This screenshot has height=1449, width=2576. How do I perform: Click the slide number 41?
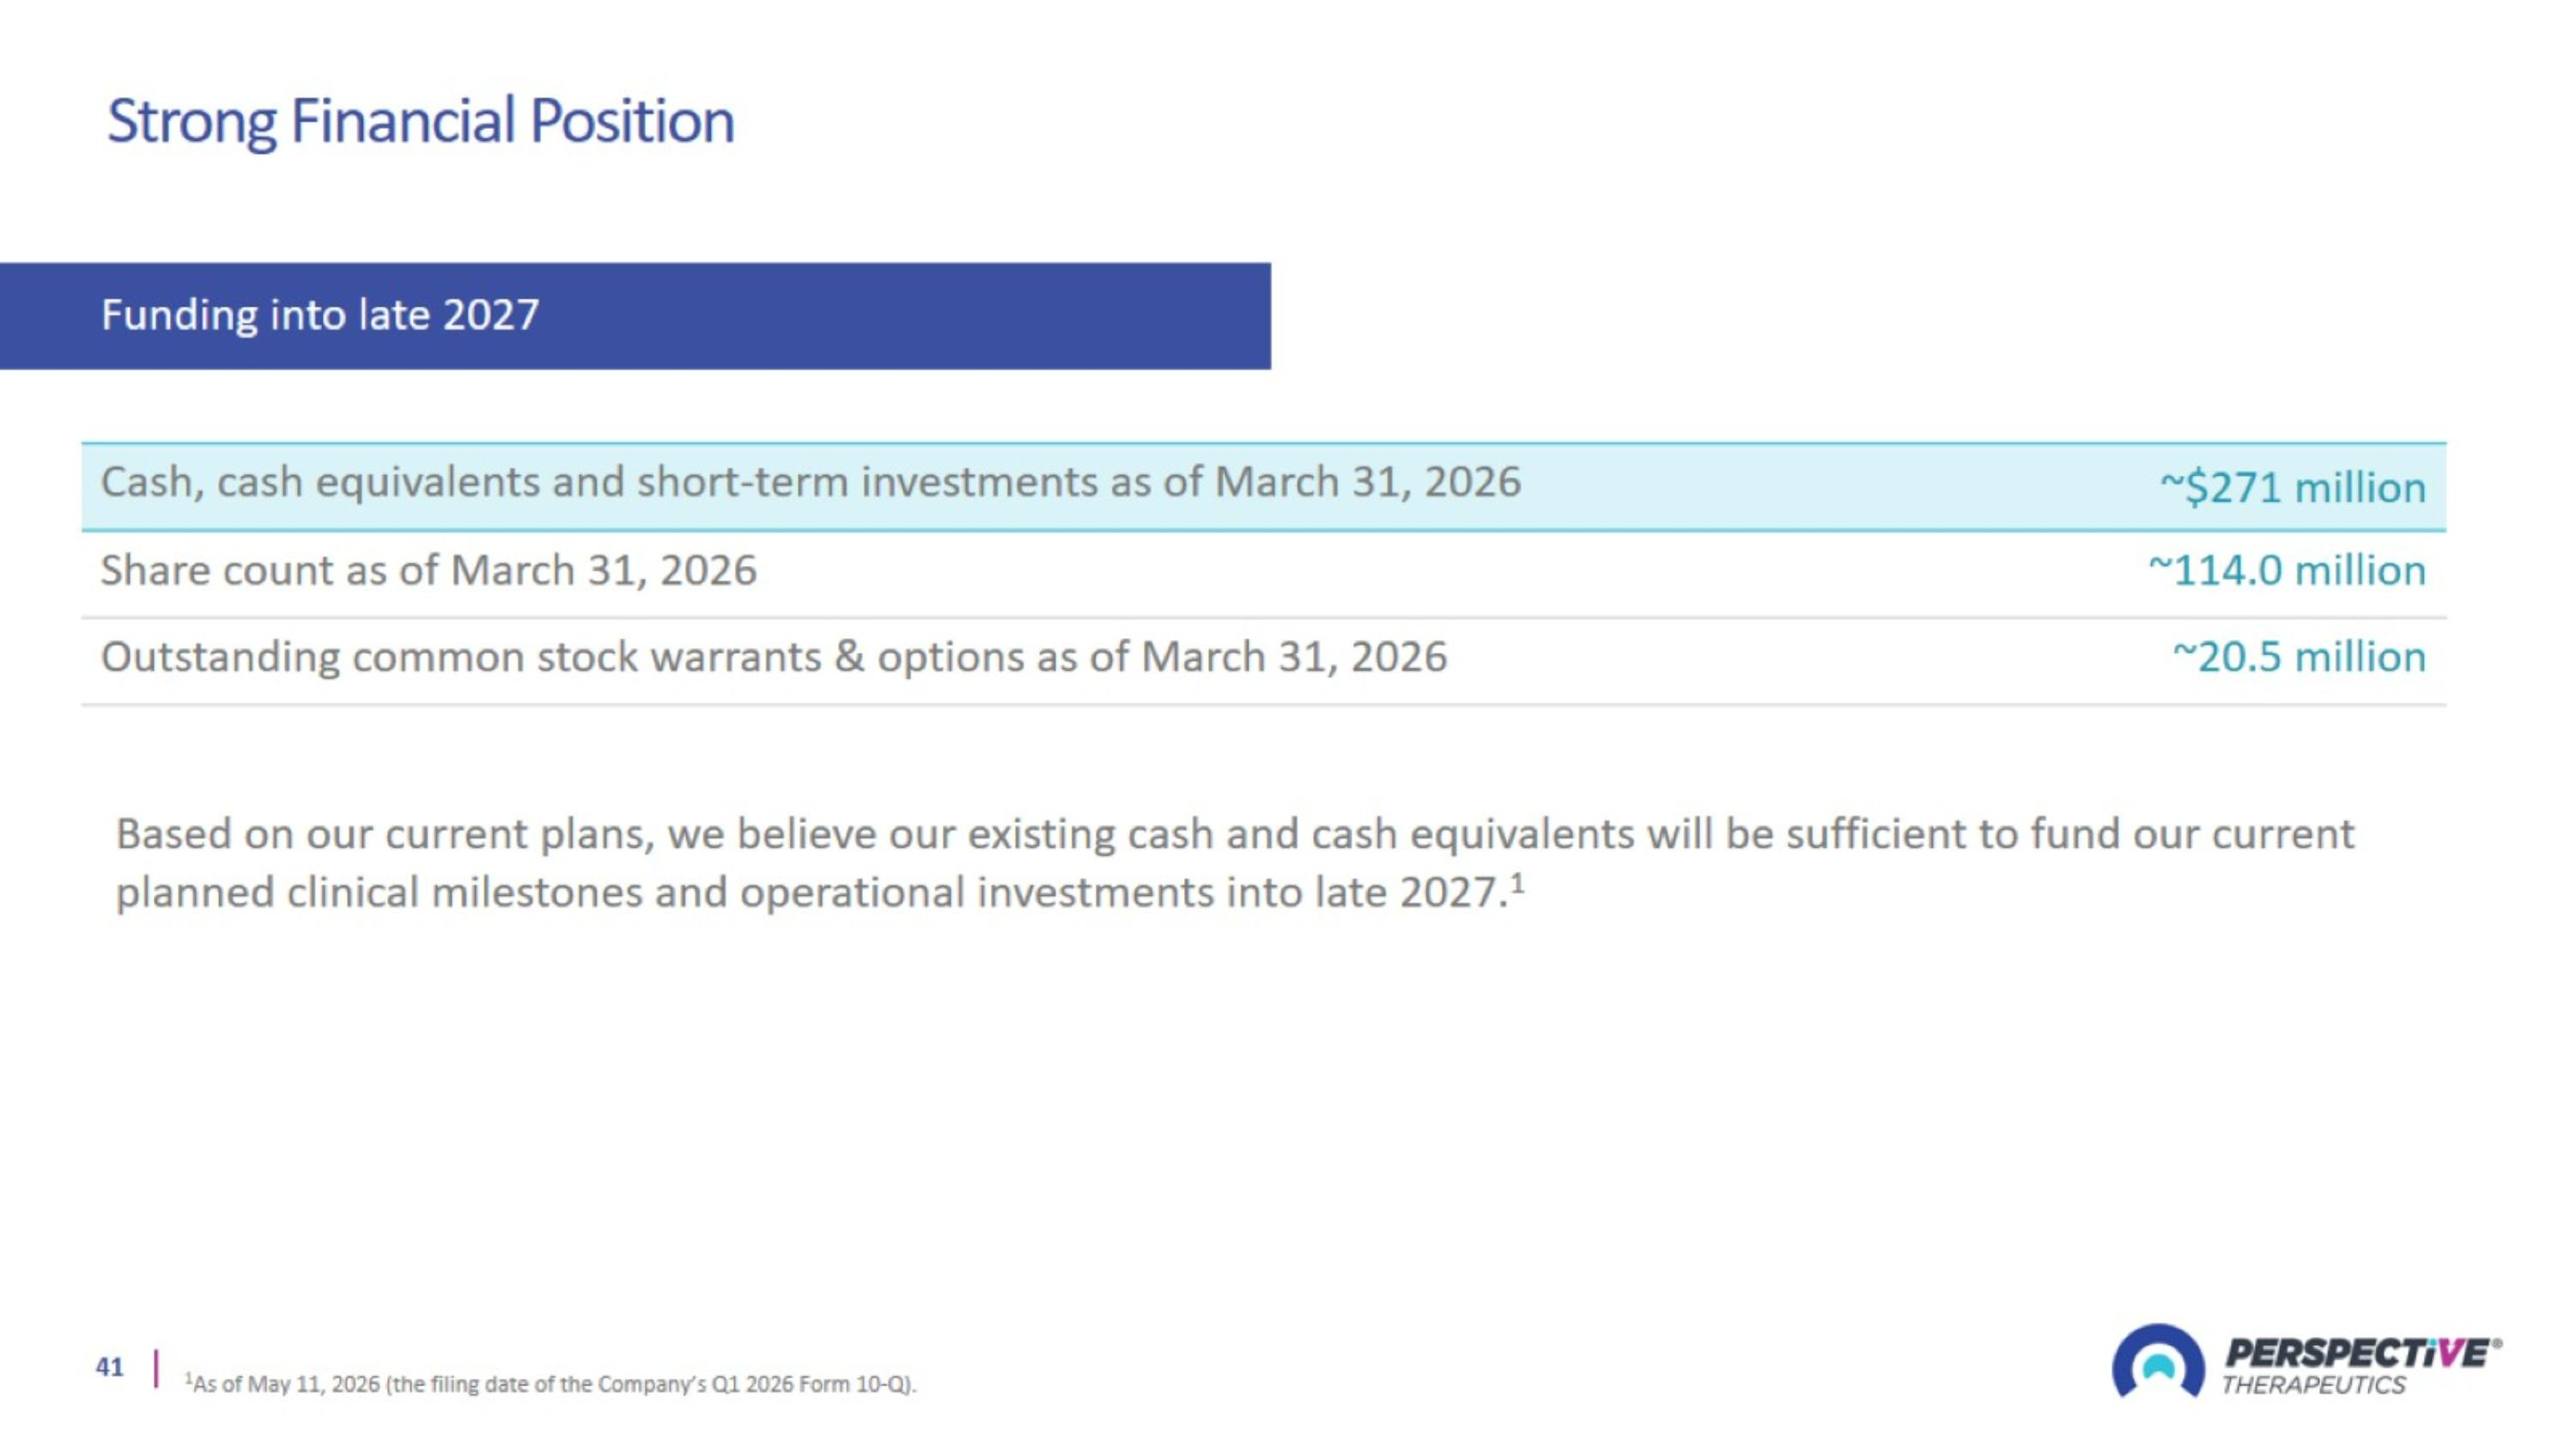tap(110, 1367)
